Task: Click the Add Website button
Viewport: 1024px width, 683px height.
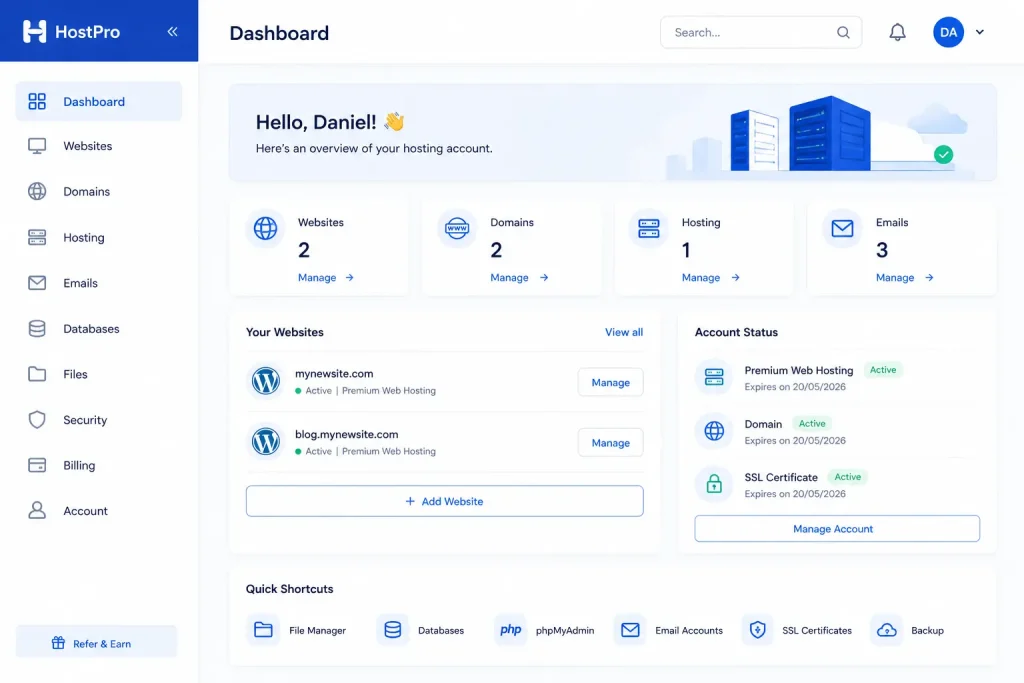Action: [x=445, y=501]
